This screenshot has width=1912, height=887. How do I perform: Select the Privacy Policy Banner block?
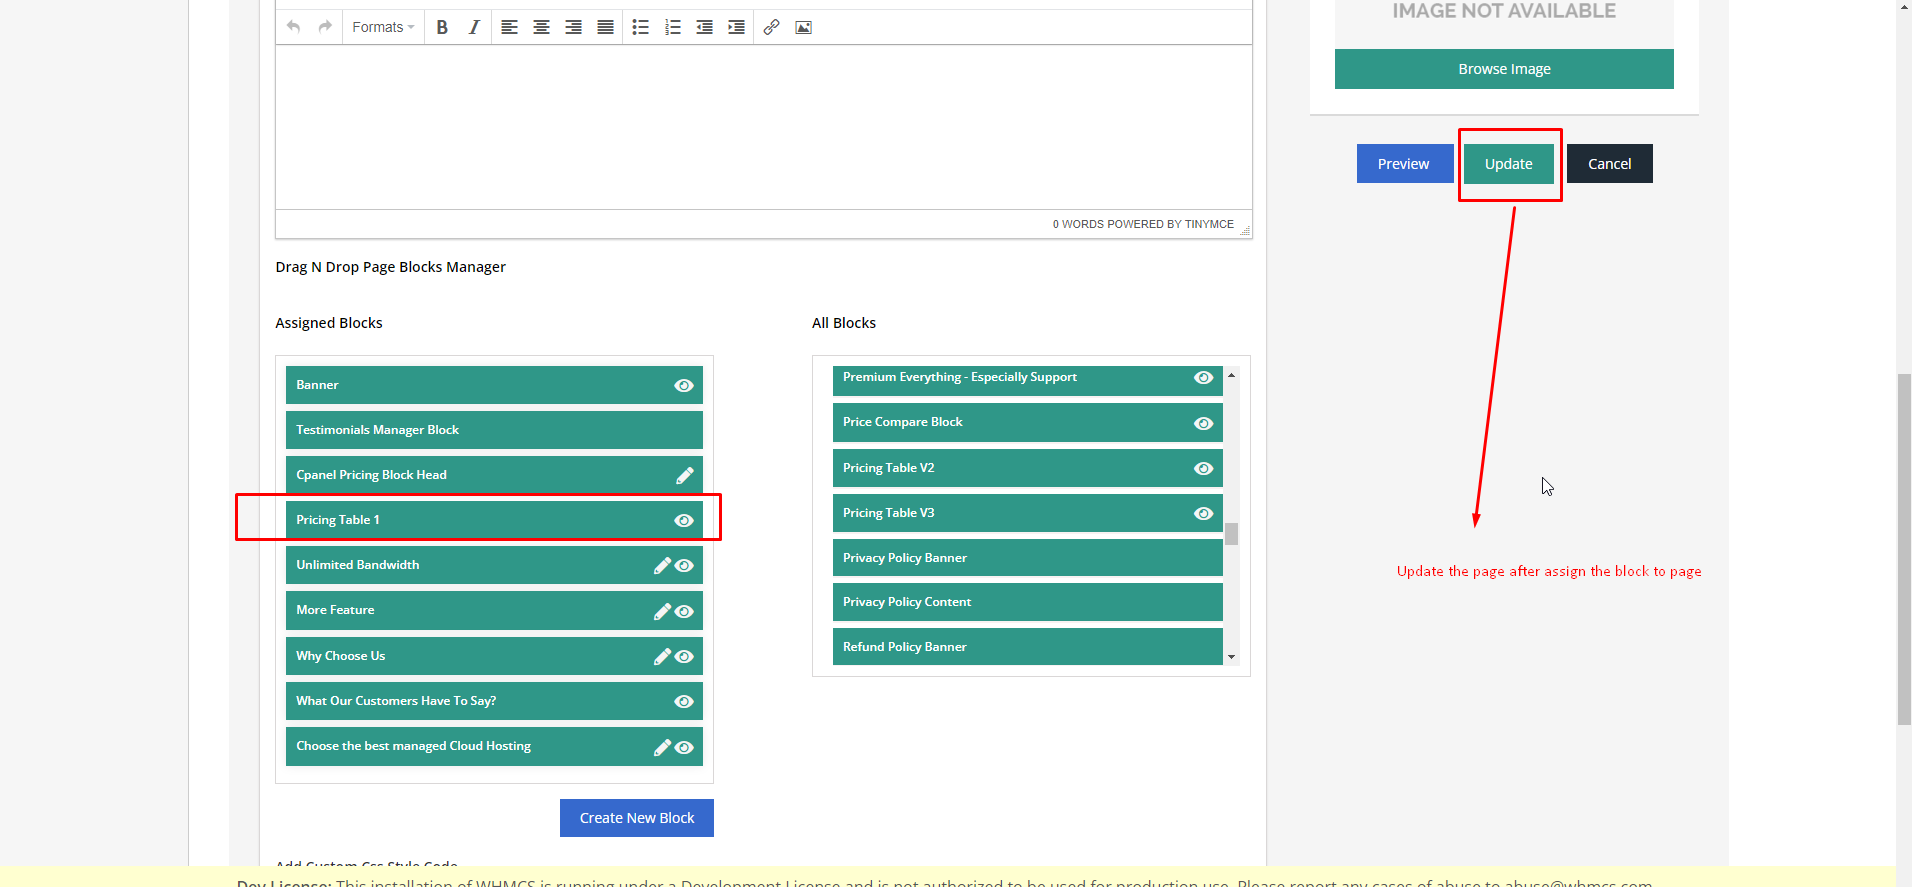click(1027, 558)
